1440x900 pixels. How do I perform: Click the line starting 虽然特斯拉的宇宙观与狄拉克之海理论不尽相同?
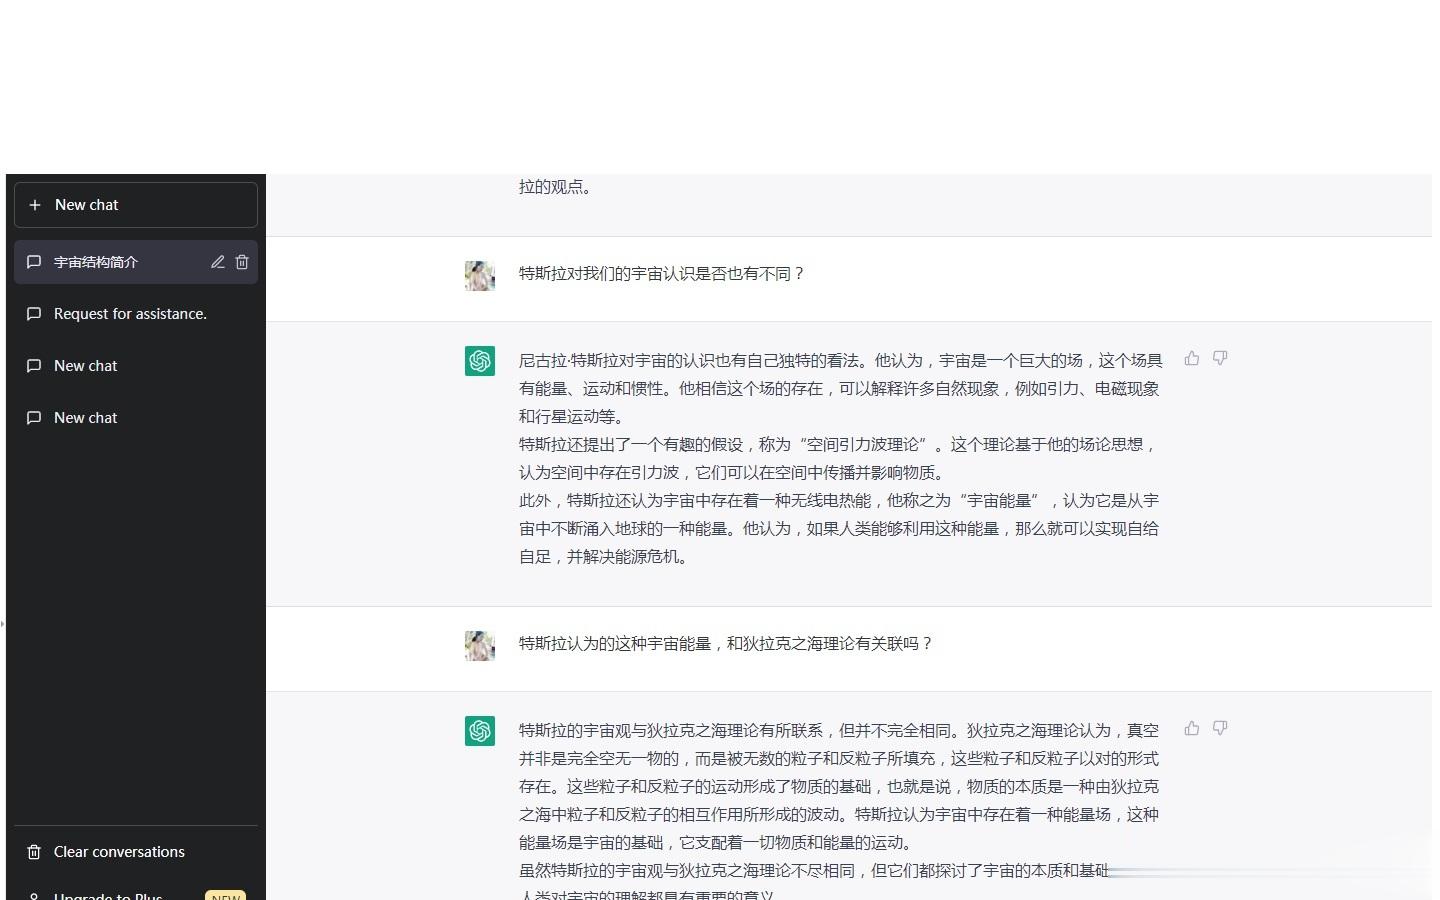pos(814,871)
